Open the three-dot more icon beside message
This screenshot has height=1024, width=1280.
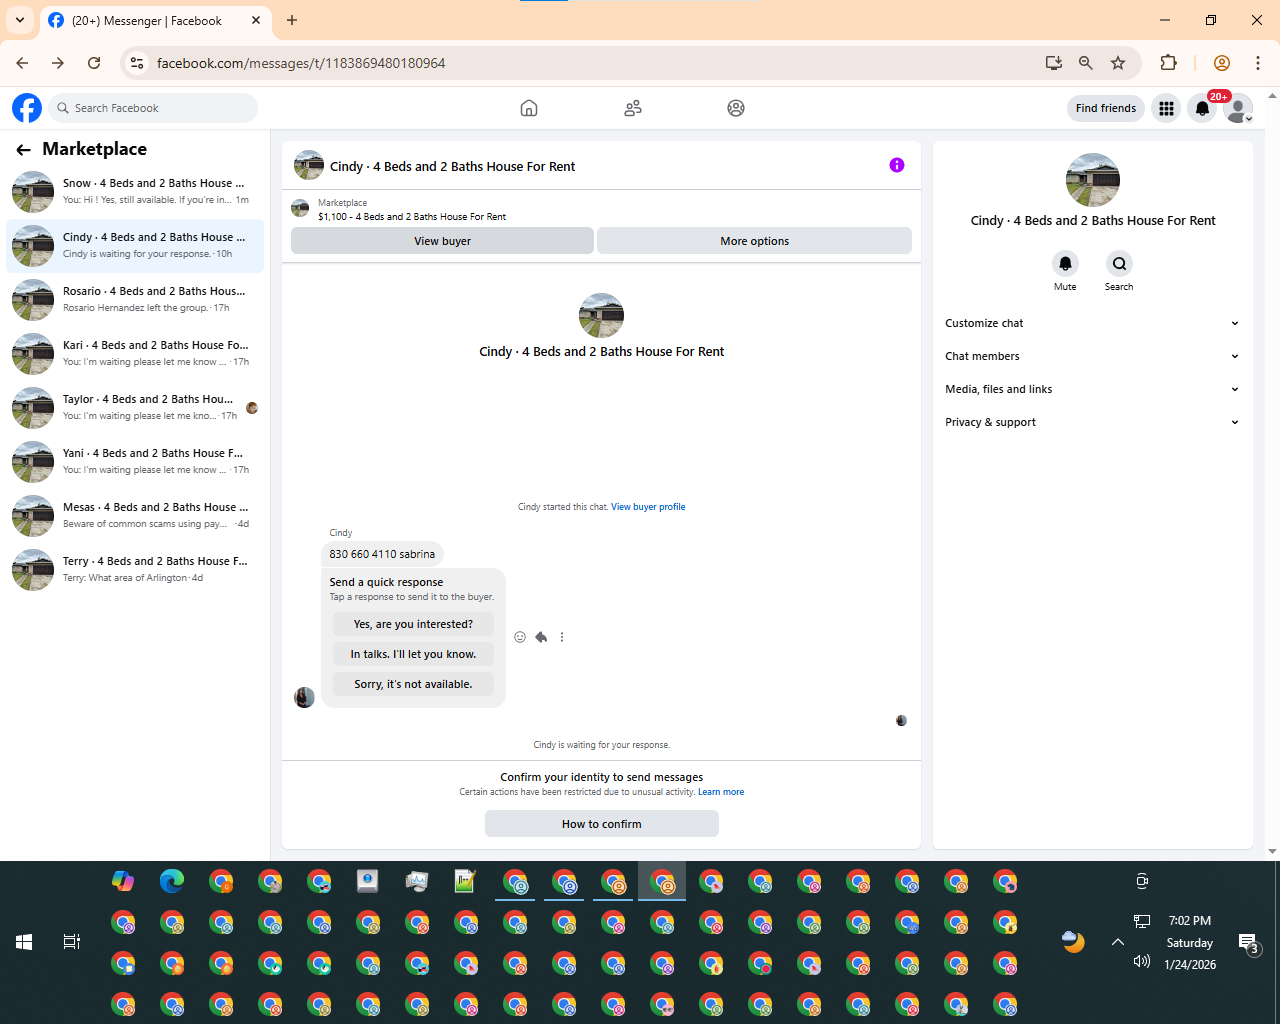point(562,637)
